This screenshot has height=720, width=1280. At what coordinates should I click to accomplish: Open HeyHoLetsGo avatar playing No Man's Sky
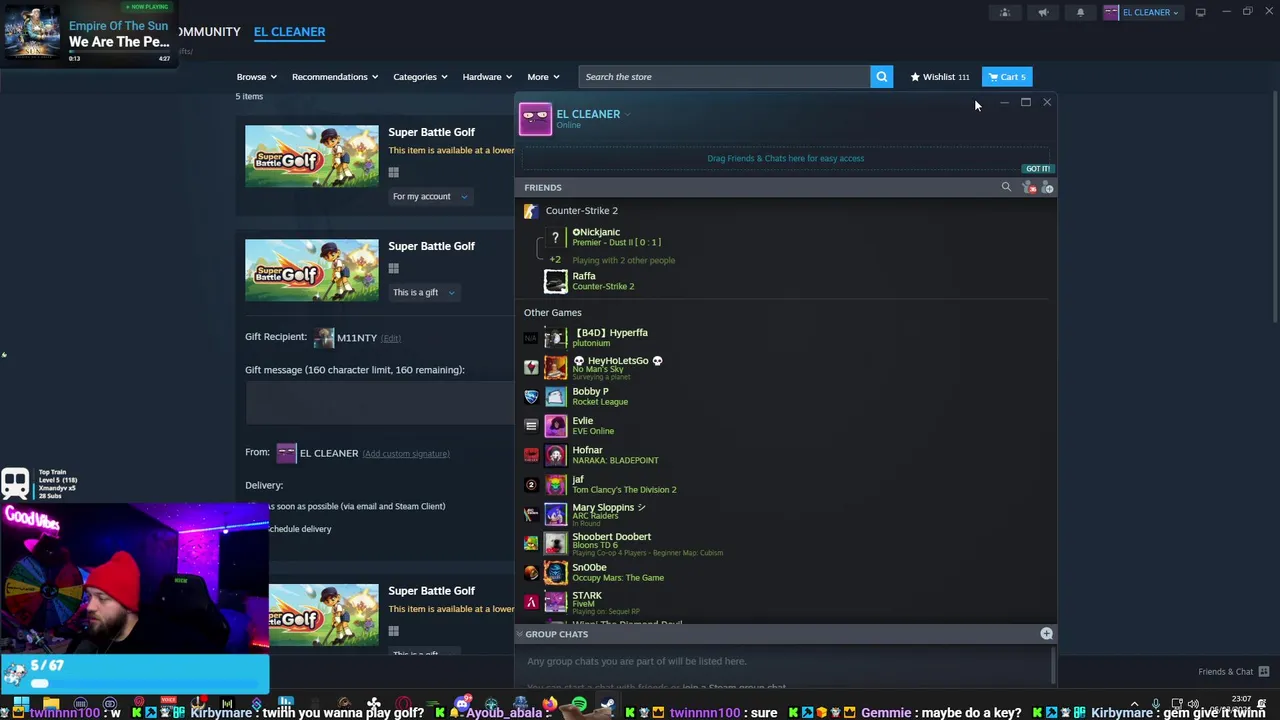coord(555,367)
